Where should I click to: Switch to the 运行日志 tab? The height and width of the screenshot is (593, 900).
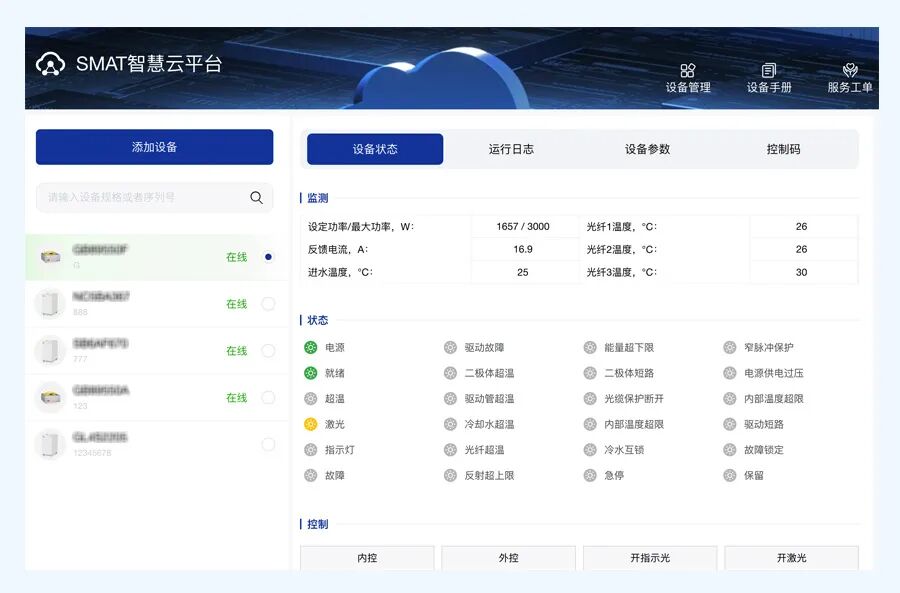(510, 147)
